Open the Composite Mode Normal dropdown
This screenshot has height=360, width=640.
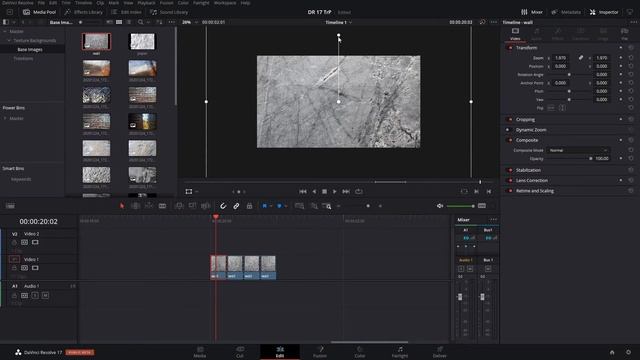578,150
